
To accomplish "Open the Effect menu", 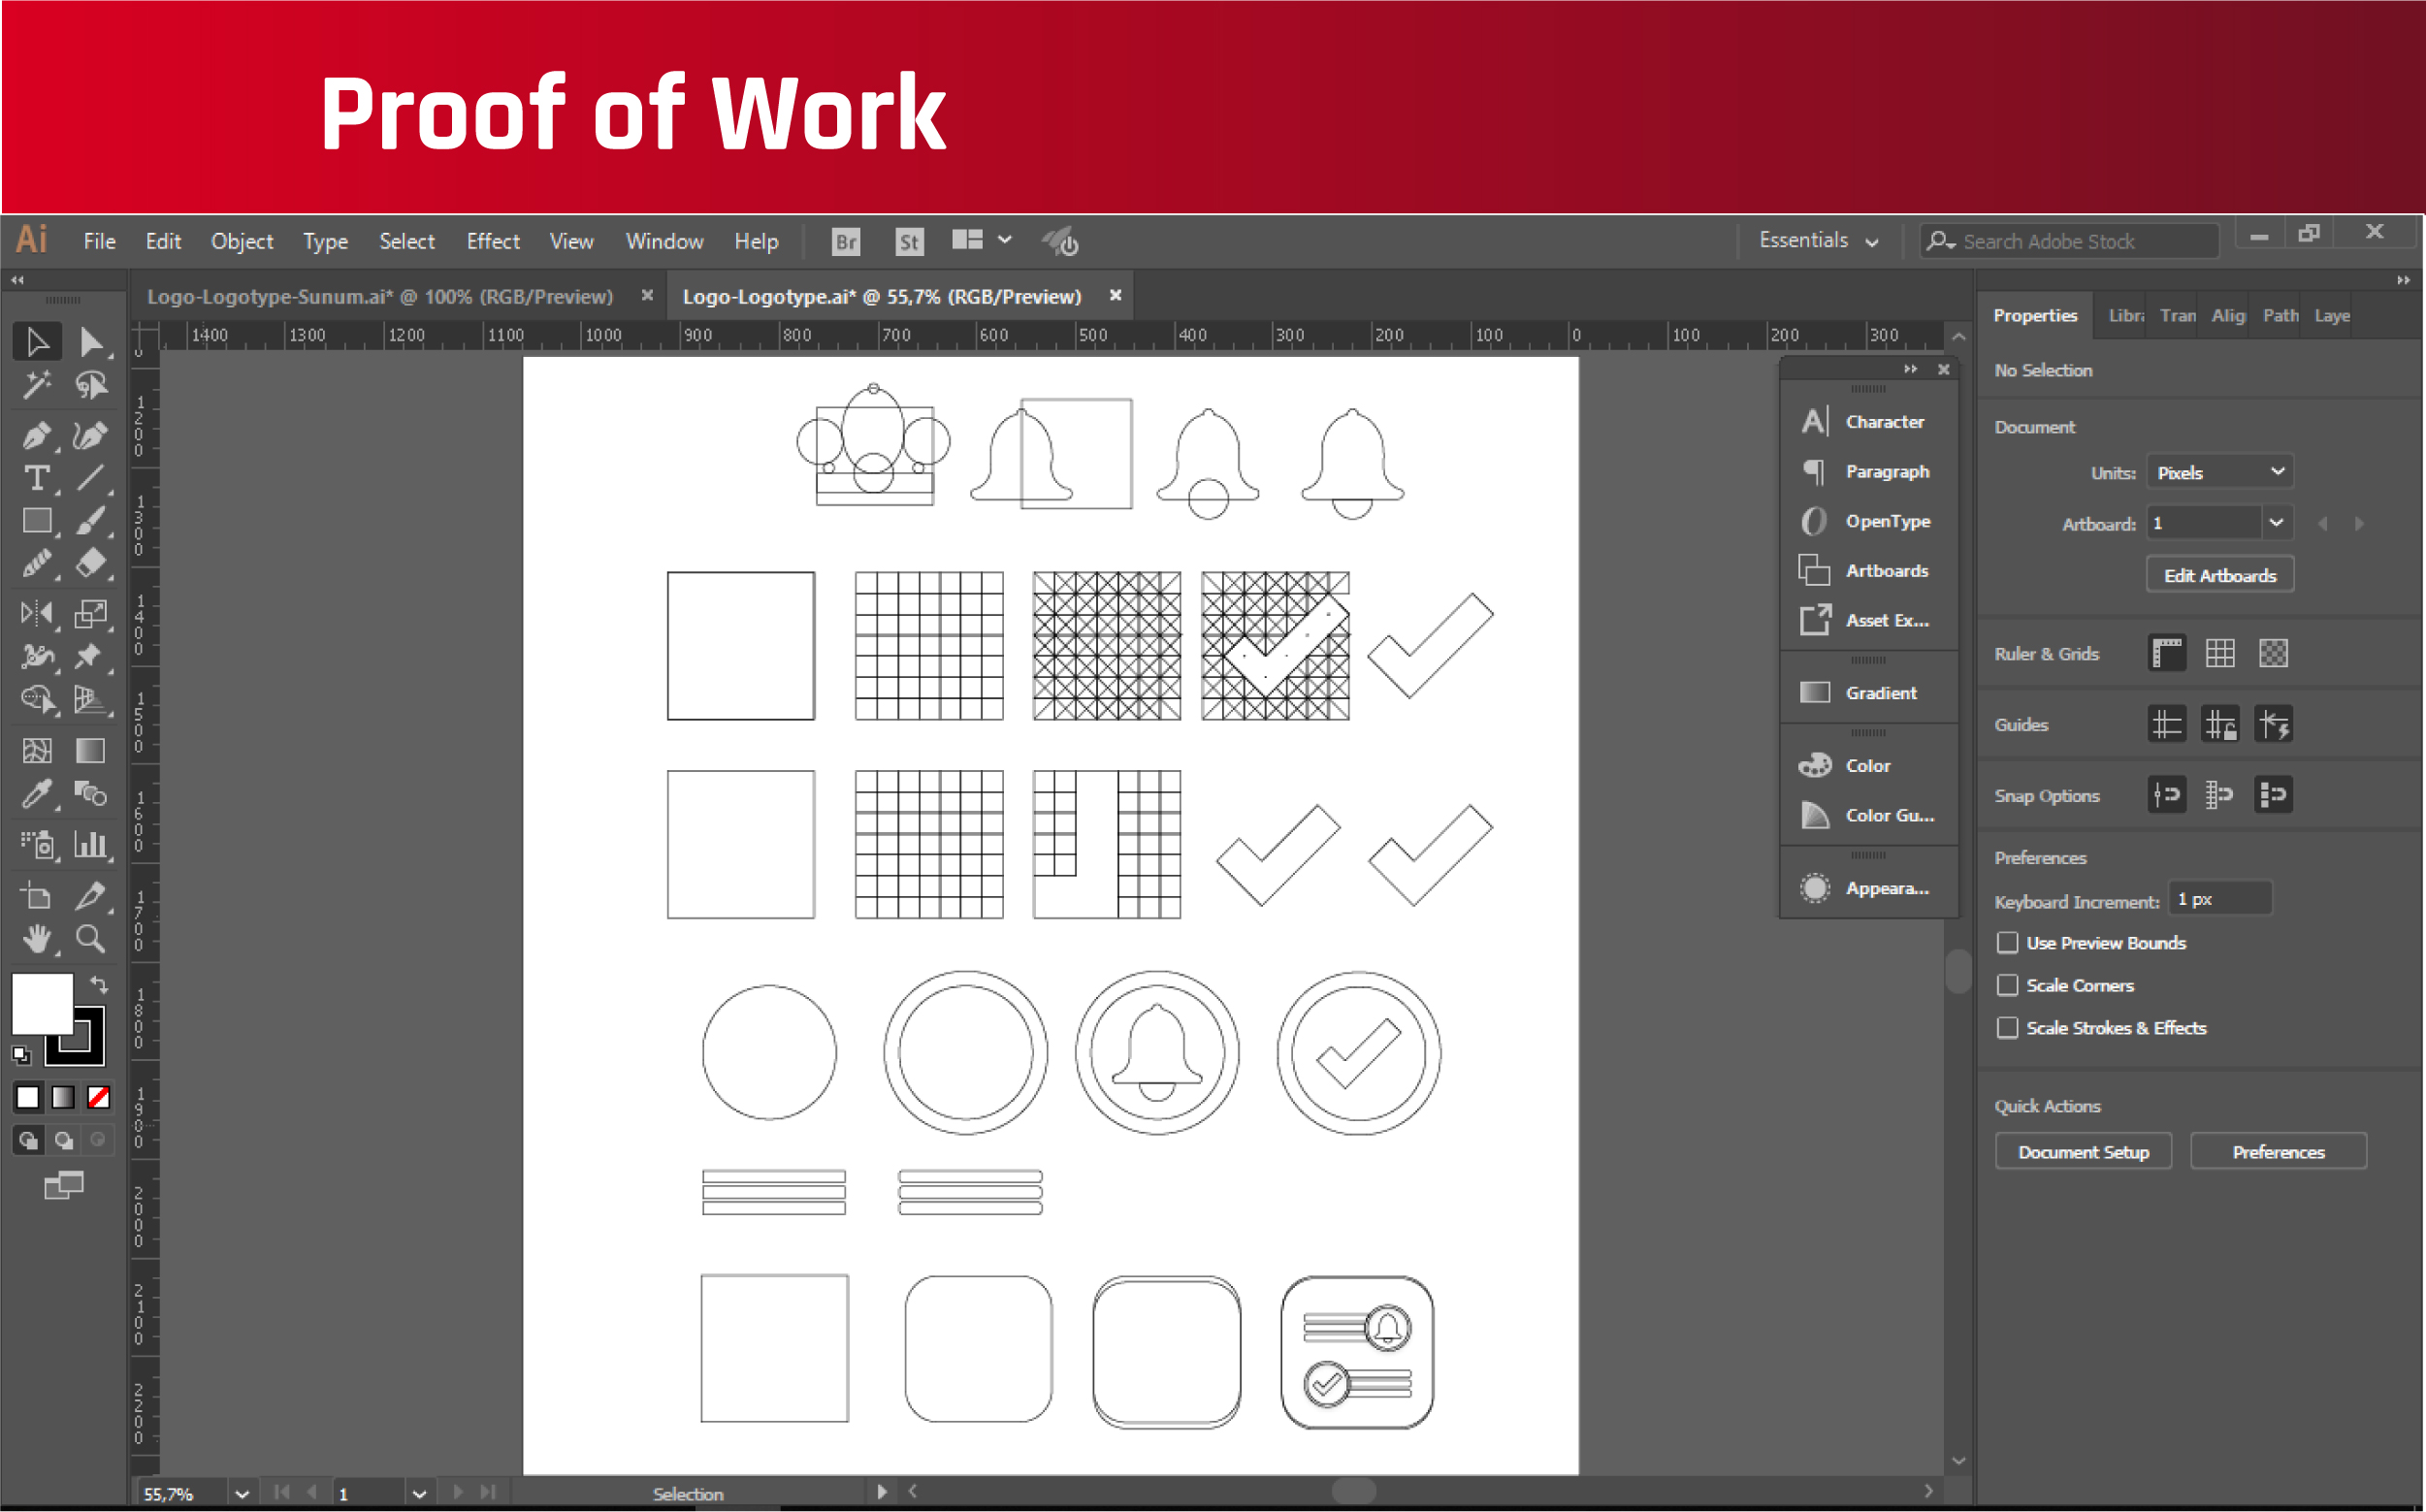I will (x=493, y=242).
